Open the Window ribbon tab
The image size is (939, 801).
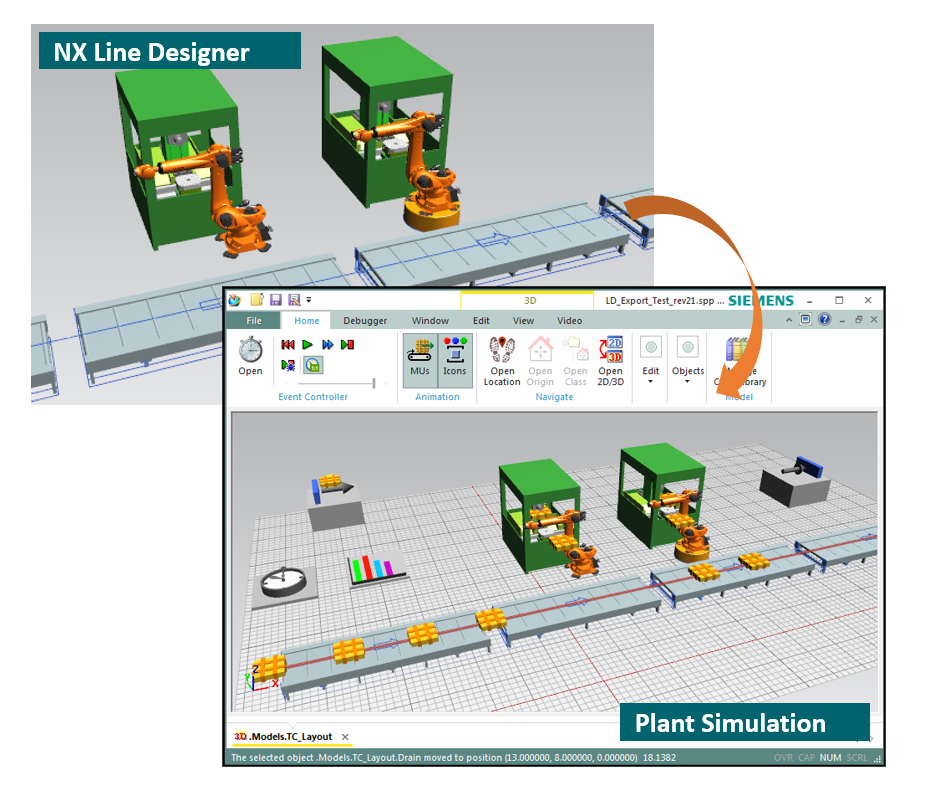click(x=430, y=321)
